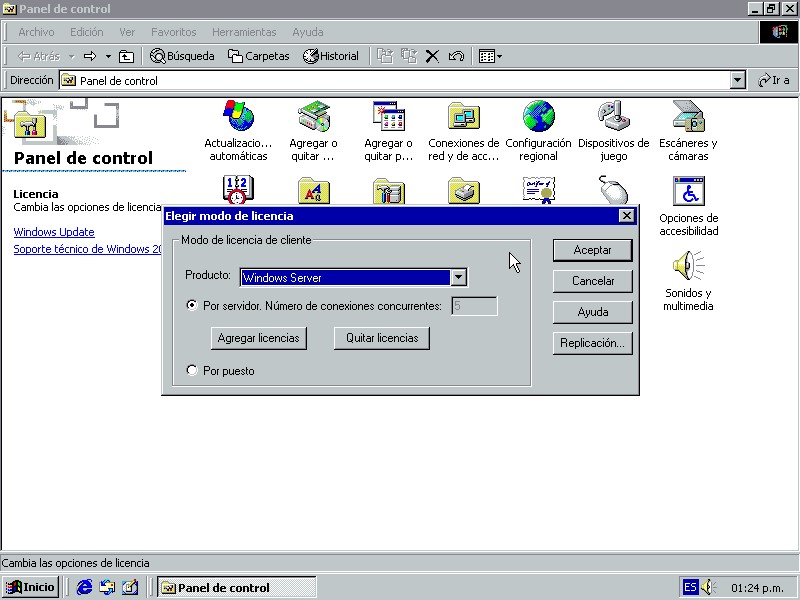Select the administrative tools folder icon

(388, 191)
